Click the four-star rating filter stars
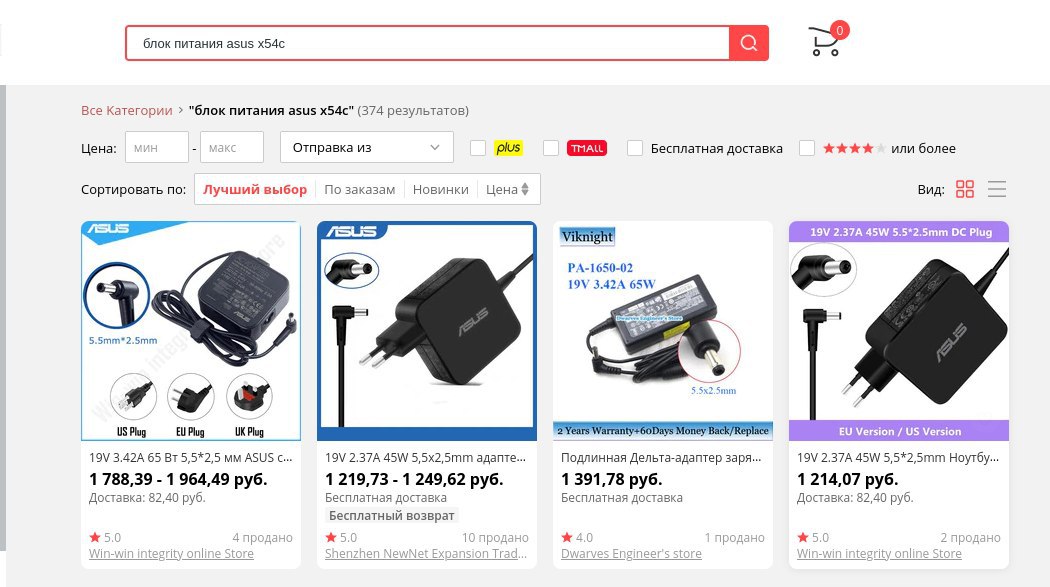The width and height of the screenshot is (1050, 587). [854, 148]
